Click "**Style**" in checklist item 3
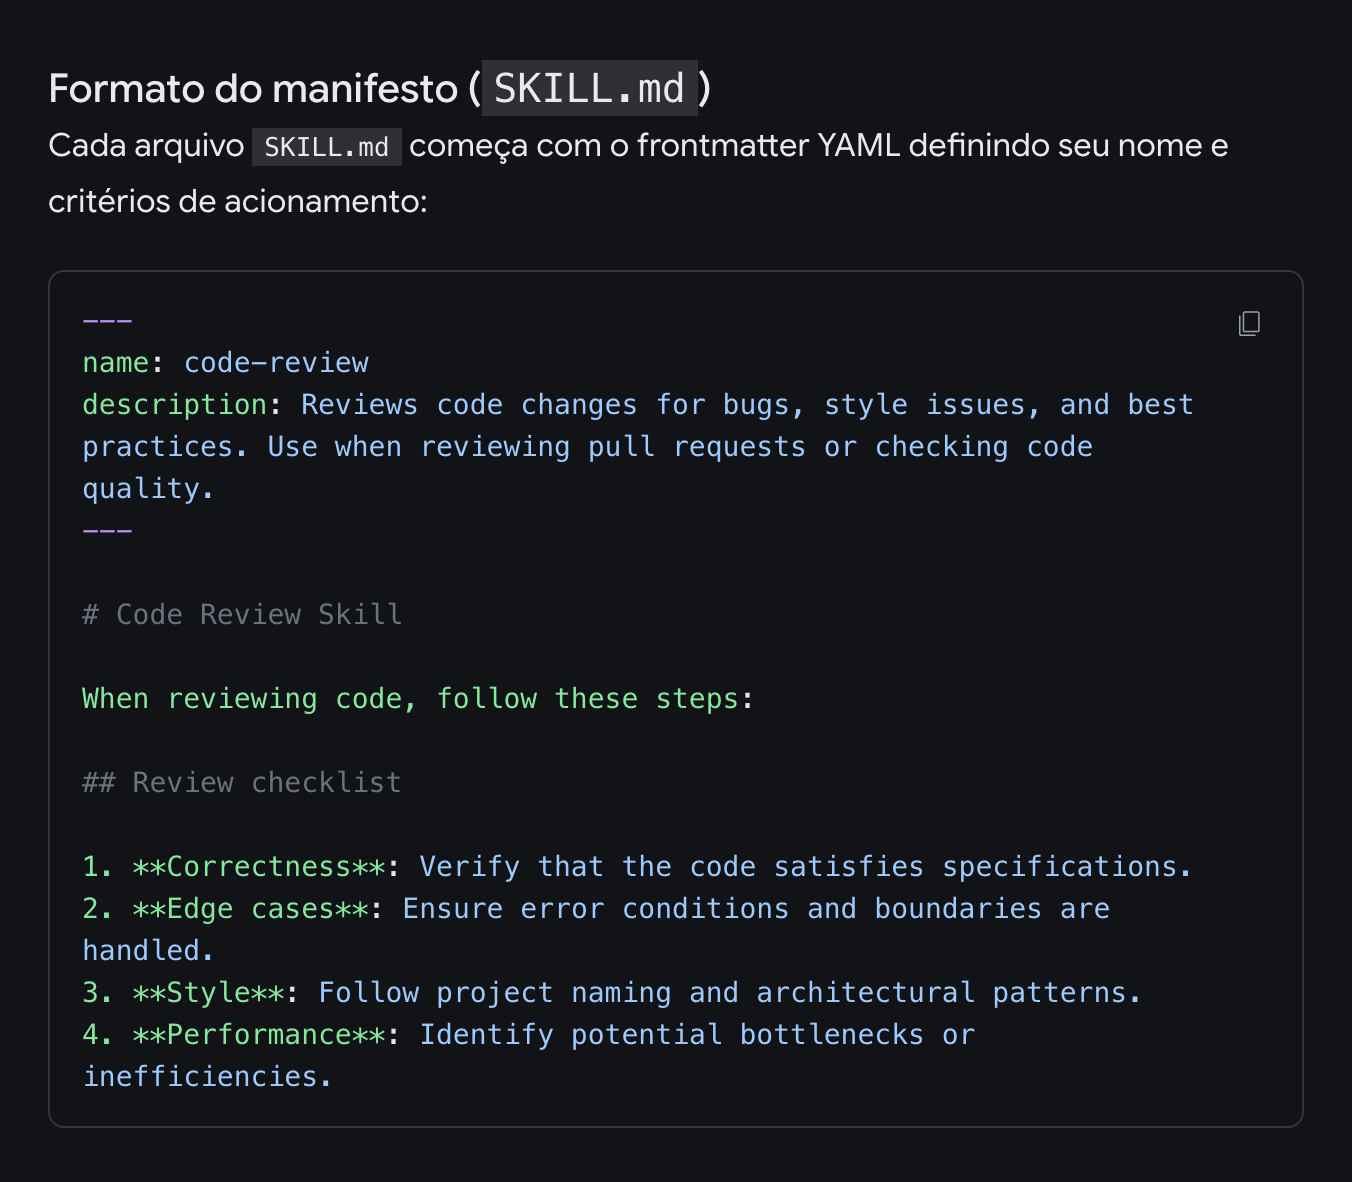Viewport: 1352px width, 1182px height. [209, 992]
